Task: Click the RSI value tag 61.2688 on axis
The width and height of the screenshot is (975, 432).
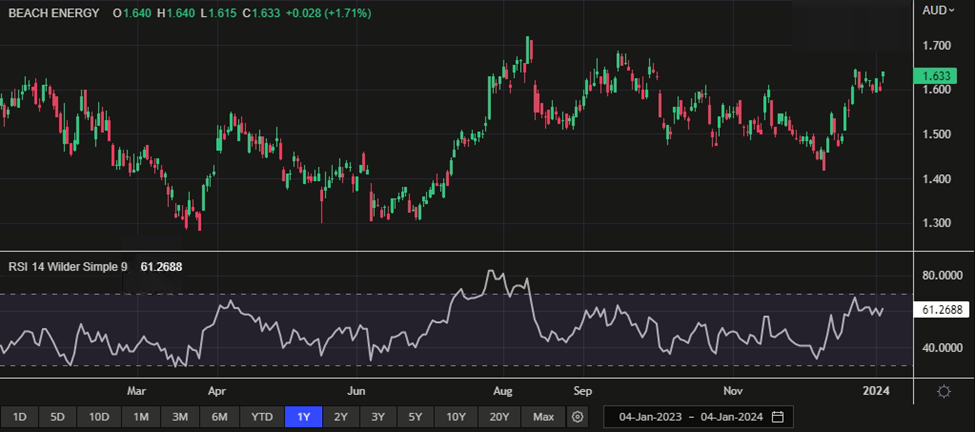Action: [x=943, y=309]
